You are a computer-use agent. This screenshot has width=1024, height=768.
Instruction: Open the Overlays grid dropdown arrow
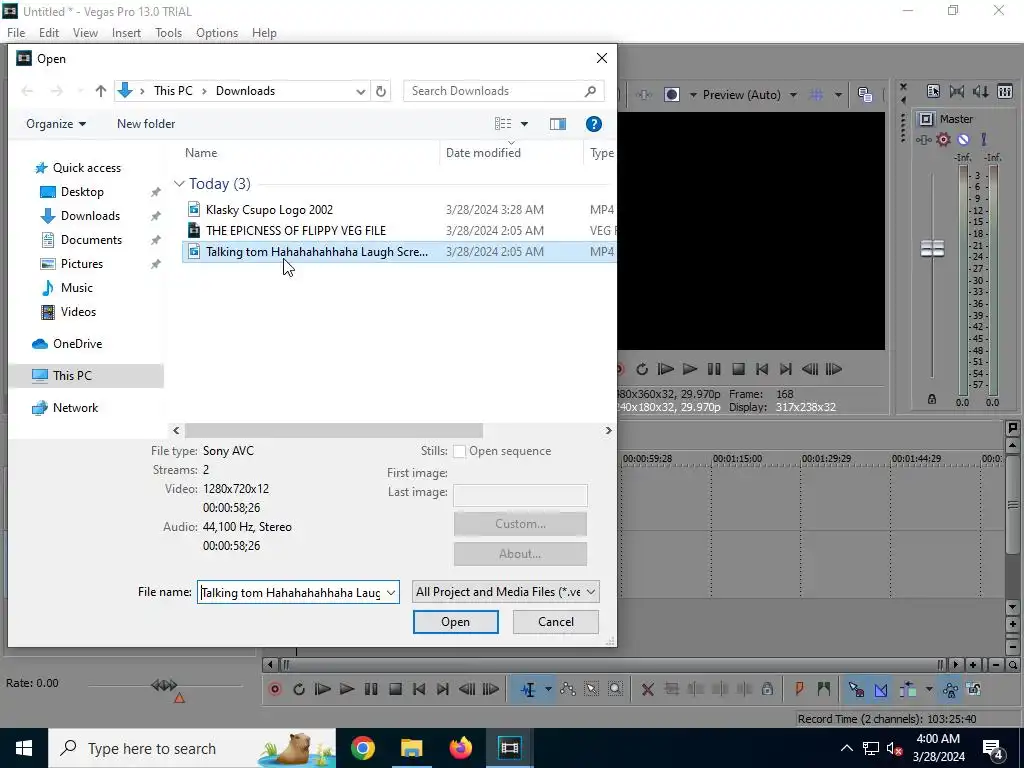[x=838, y=95]
